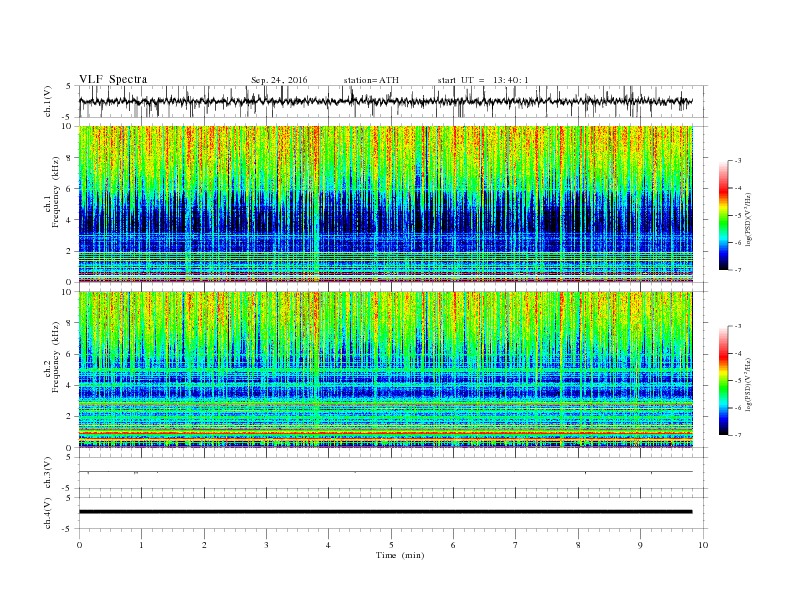
Task: Click the thick black ch.4 voltage trace
Action: tap(385, 512)
